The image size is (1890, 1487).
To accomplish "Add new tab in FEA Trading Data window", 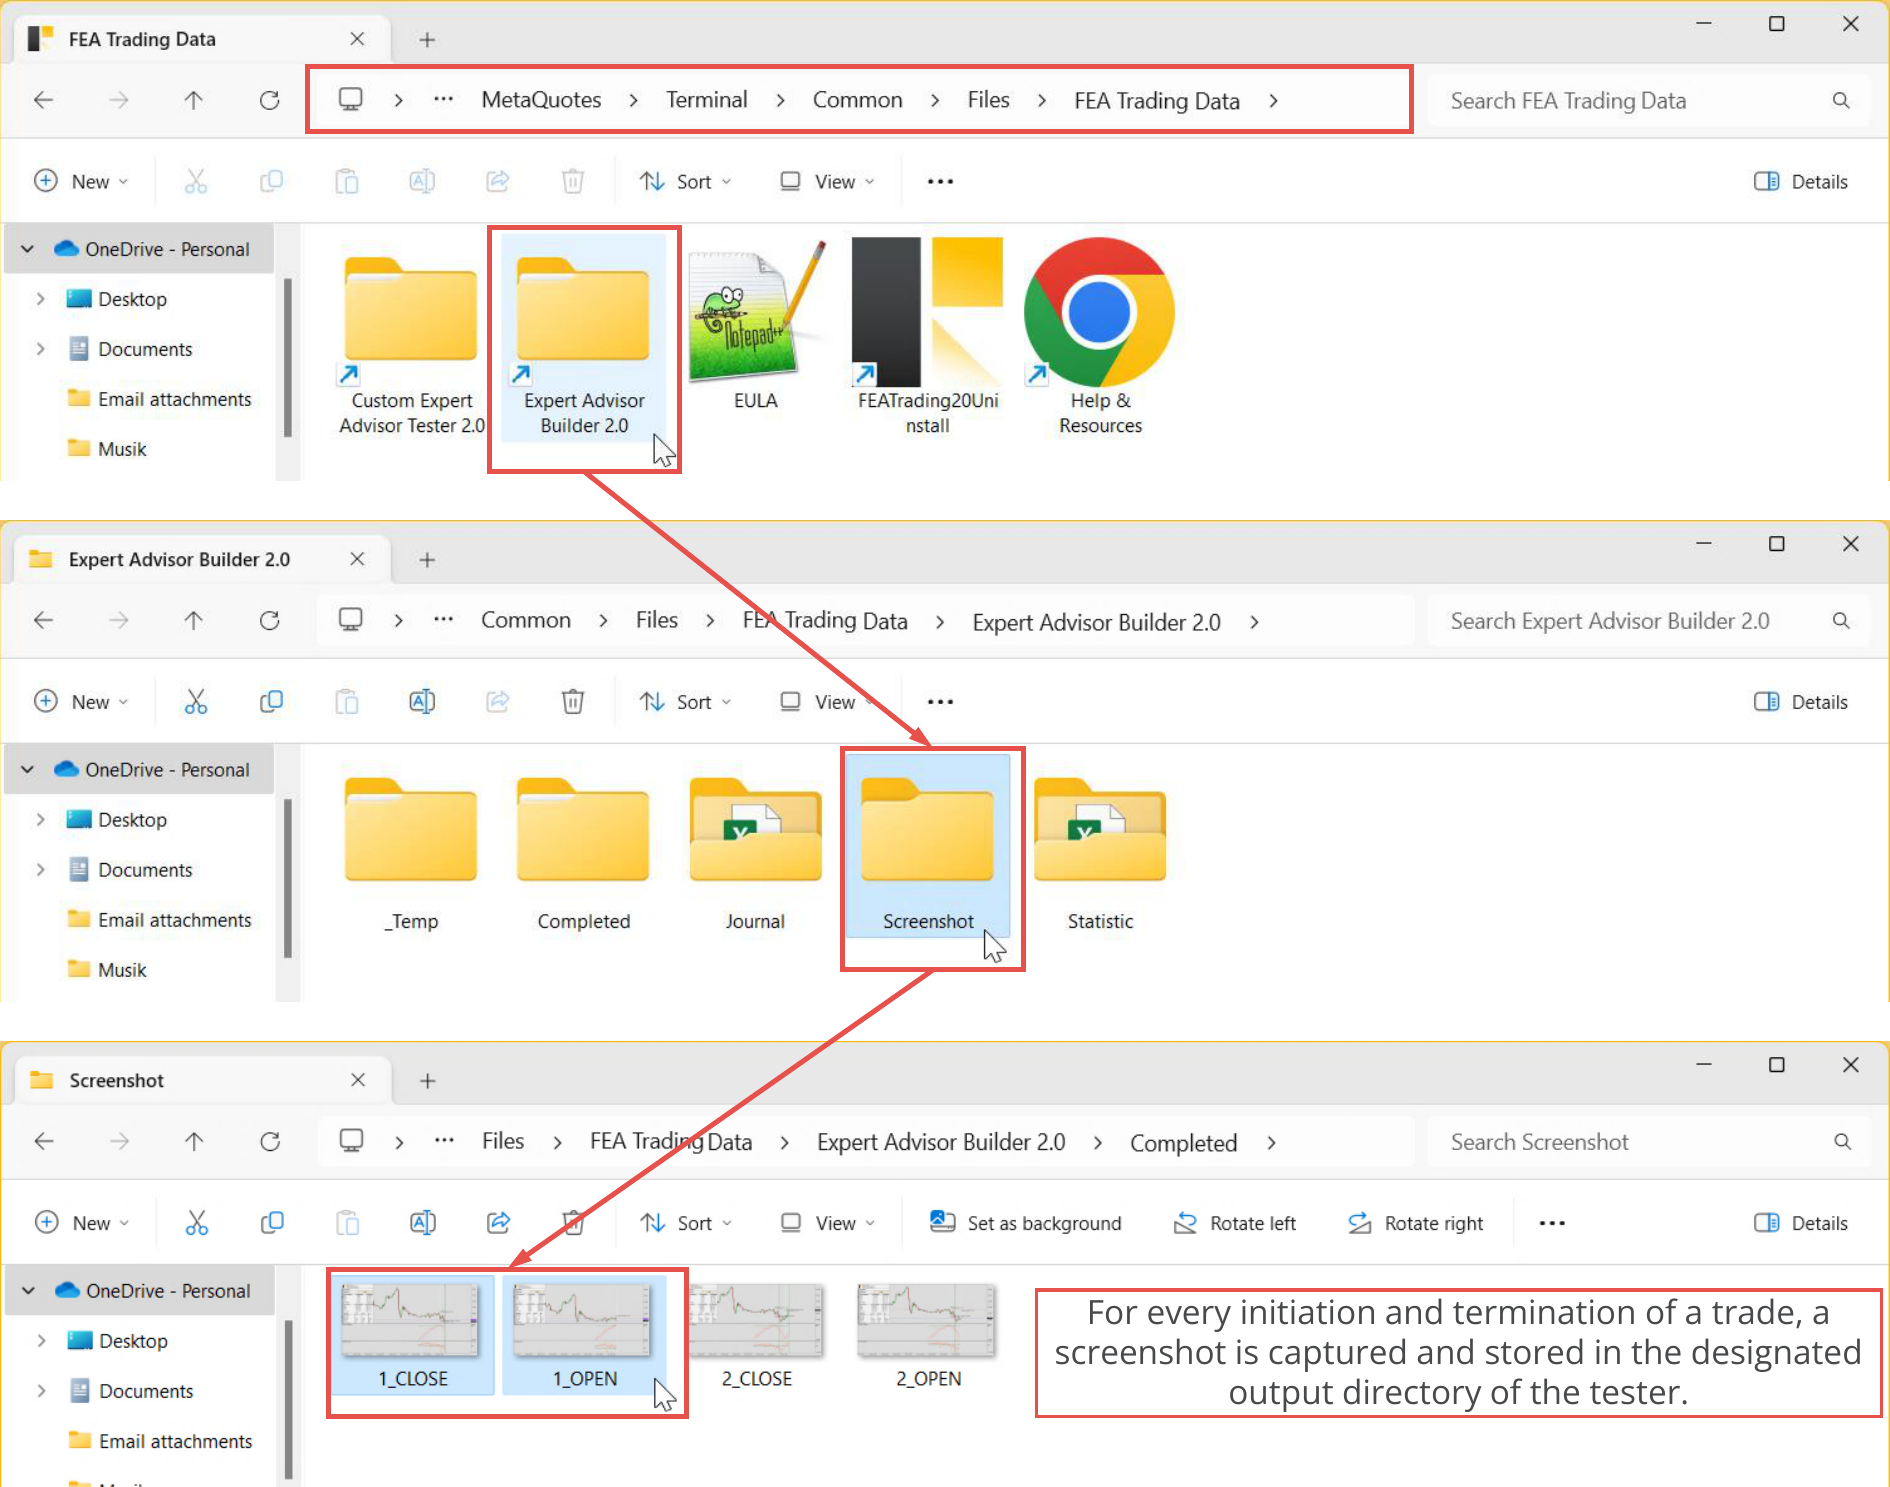I will pyautogui.click(x=427, y=40).
